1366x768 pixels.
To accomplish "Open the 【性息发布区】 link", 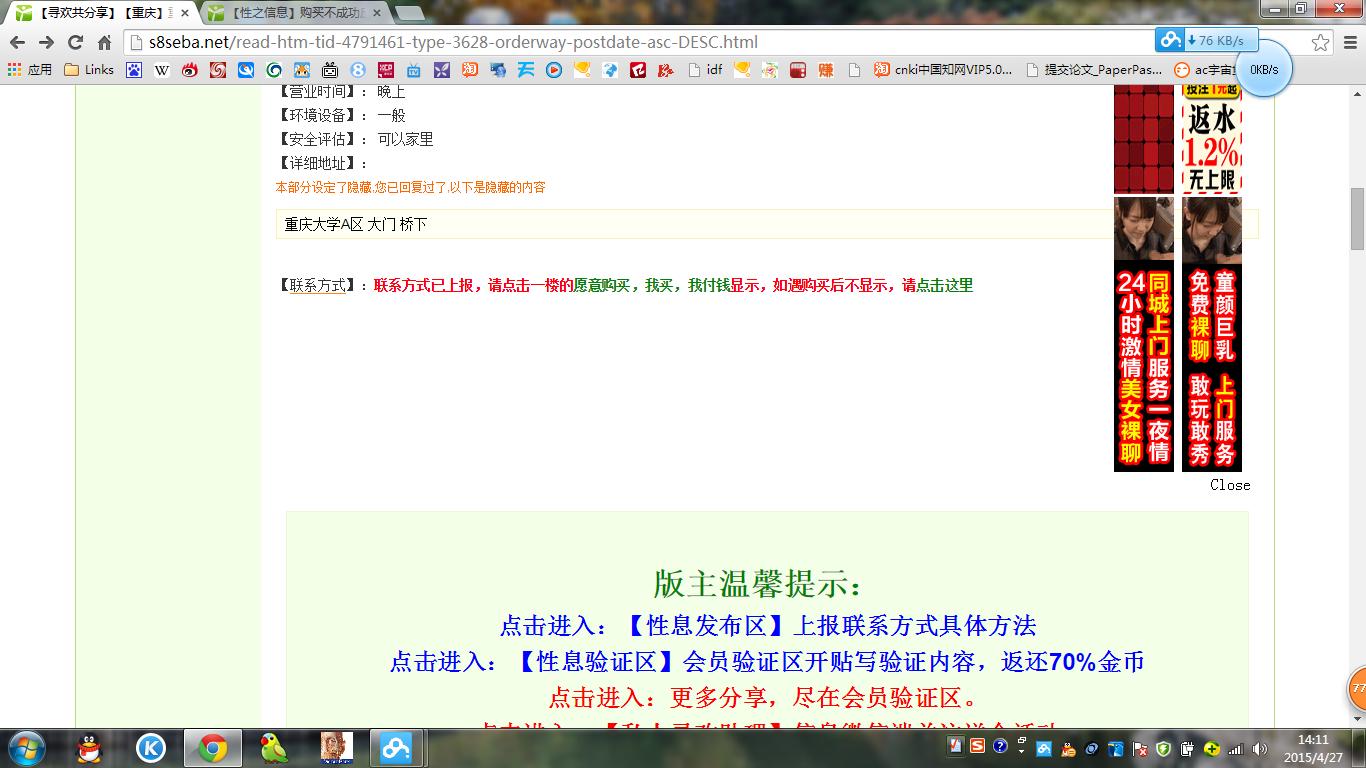I will 703,625.
